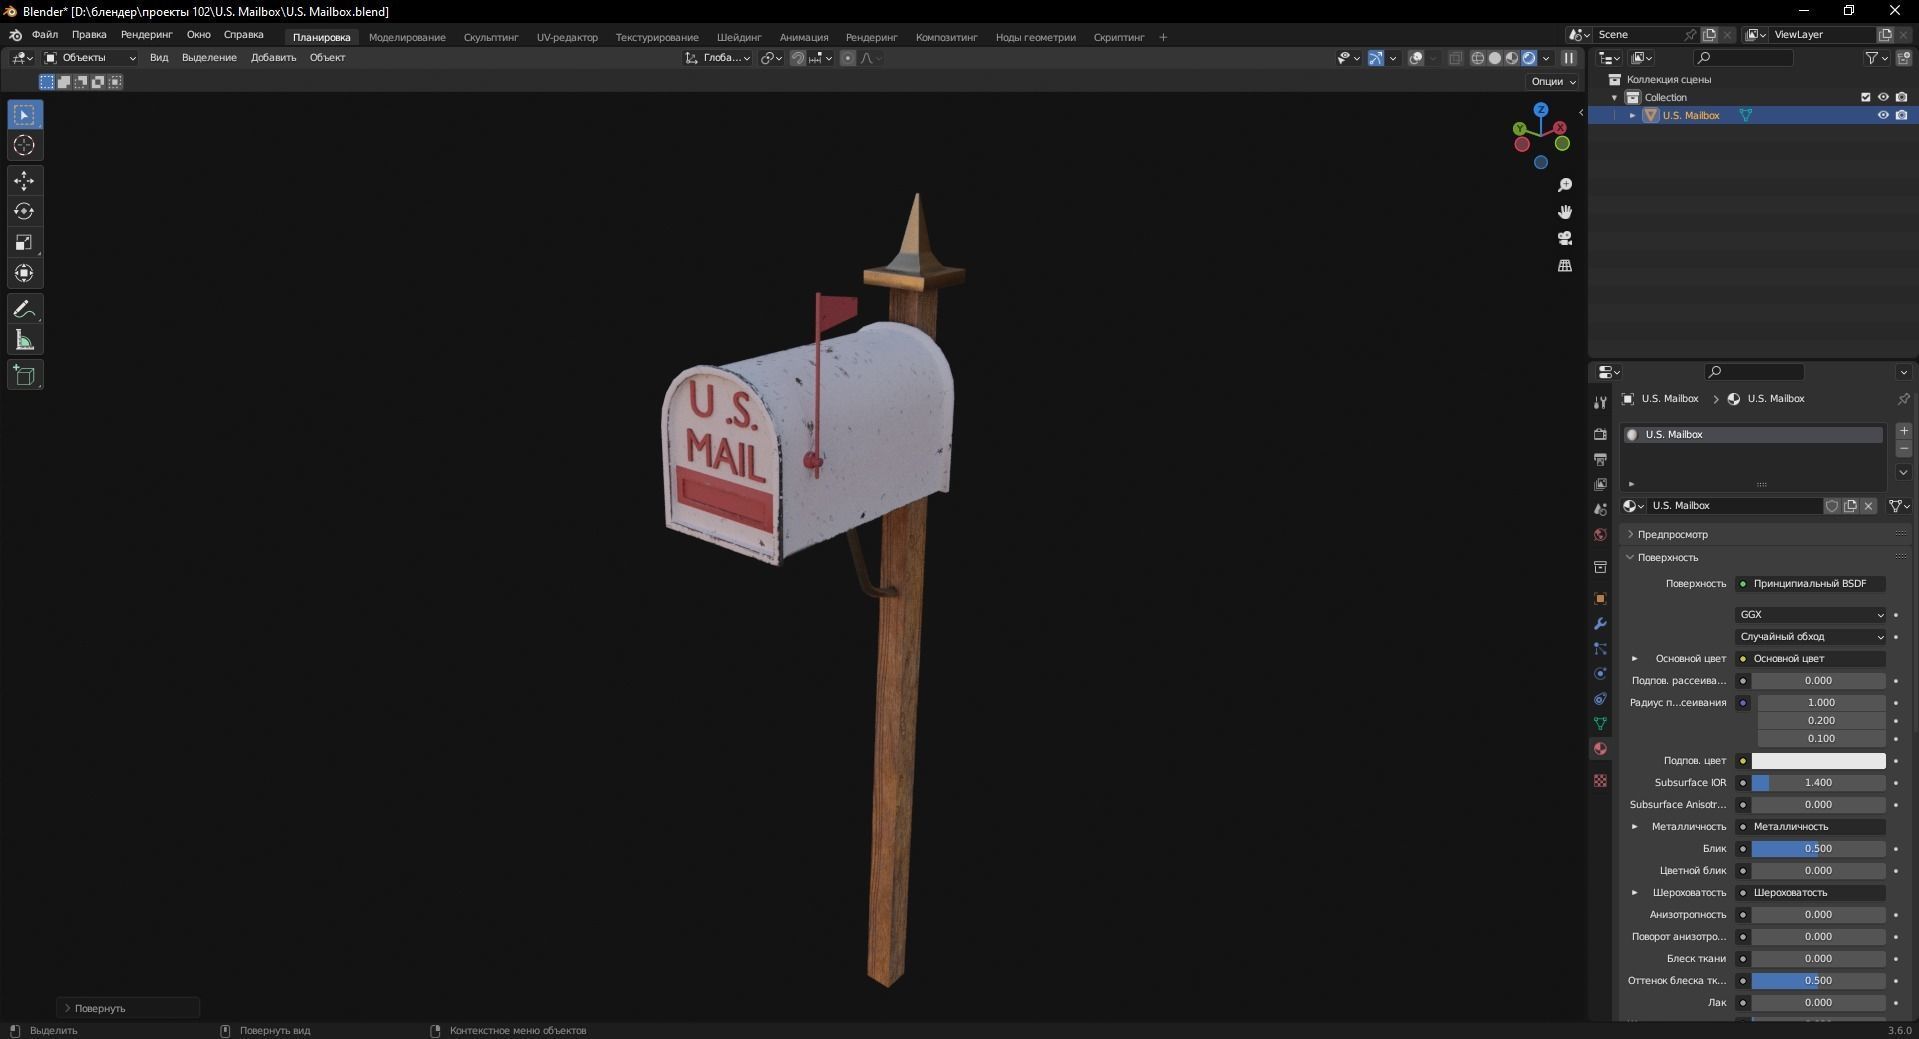Click the viewport zoom magnifier icon
The image size is (1919, 1039).
pyautogui.click(x=1565, y=186)
